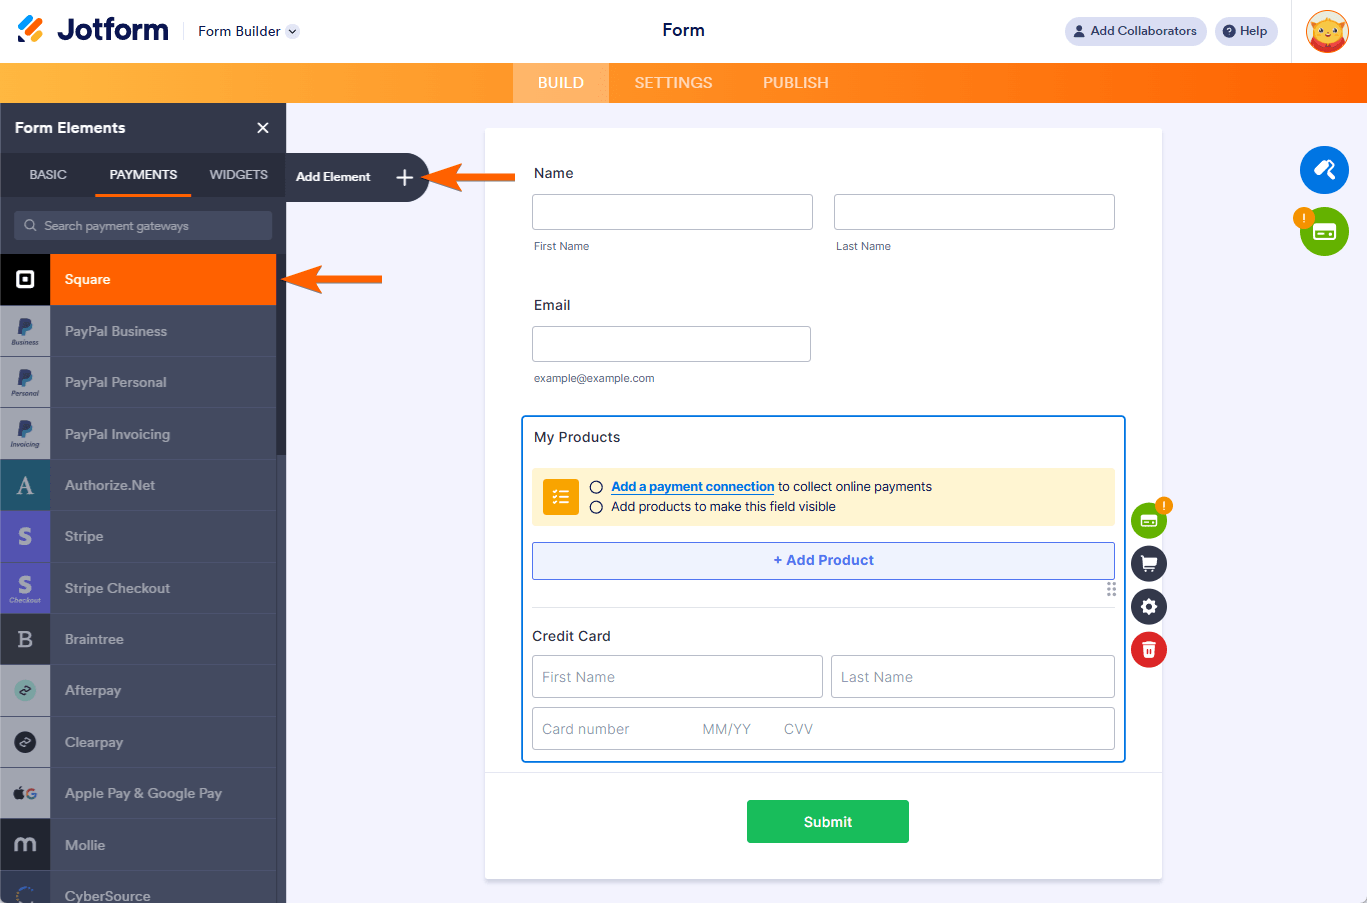The width and height of the screenshot is (1367, 903).
Task: Open the PAYMENTS elements tab
Action: click(x=143, y=175)
